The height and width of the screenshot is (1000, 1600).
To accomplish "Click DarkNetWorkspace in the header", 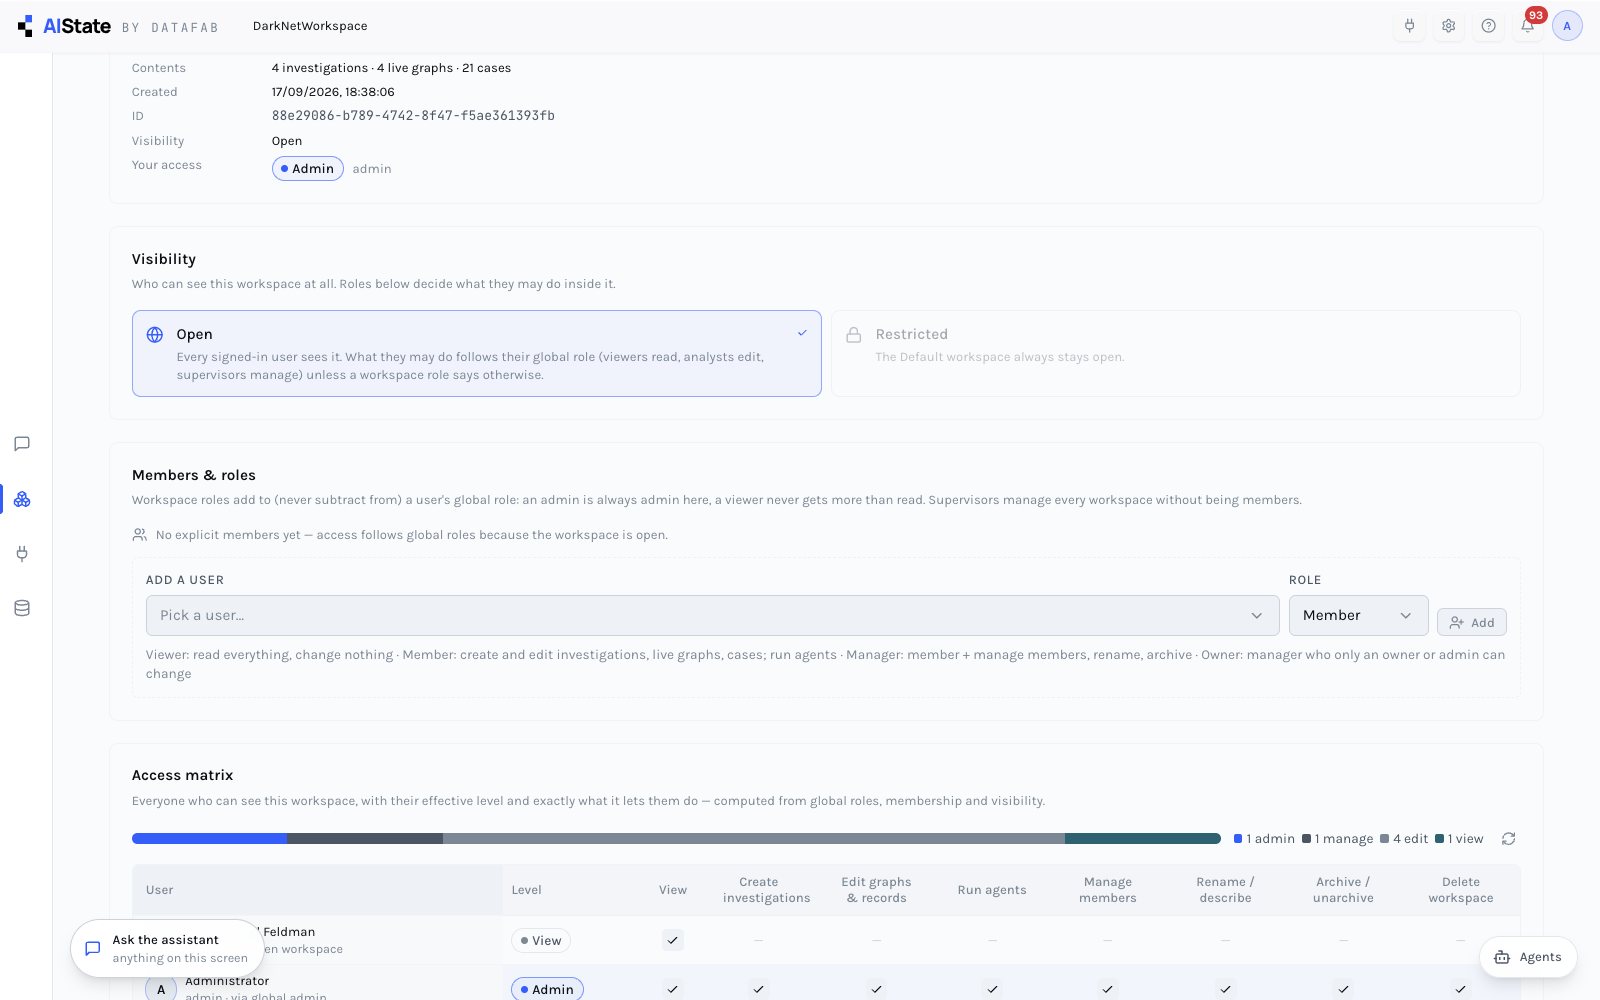I will [x=310, y=26].
